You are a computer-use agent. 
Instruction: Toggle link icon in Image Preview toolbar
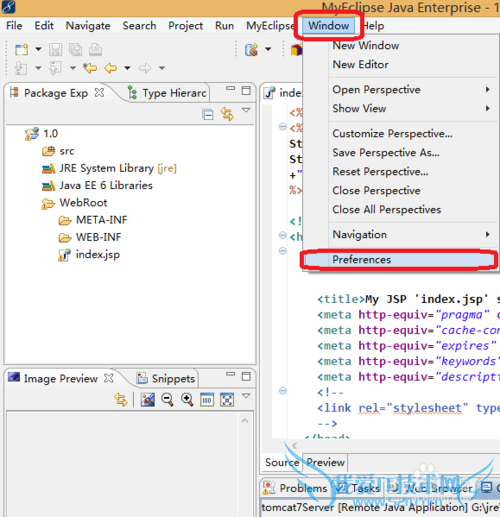click(x=121, y=399)
